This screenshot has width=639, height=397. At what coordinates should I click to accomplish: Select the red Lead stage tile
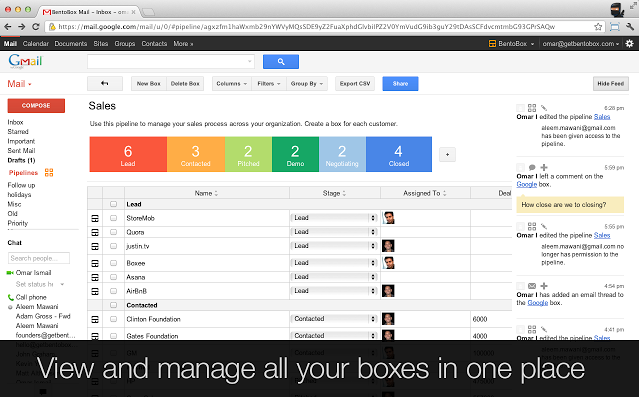click(128, 154)
